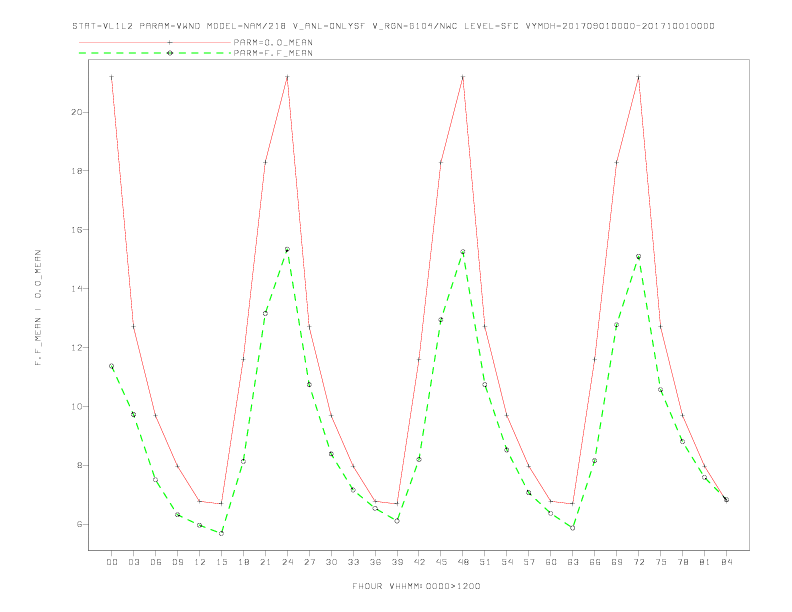Click x-axis tick label 27

[x=309, y=562]
